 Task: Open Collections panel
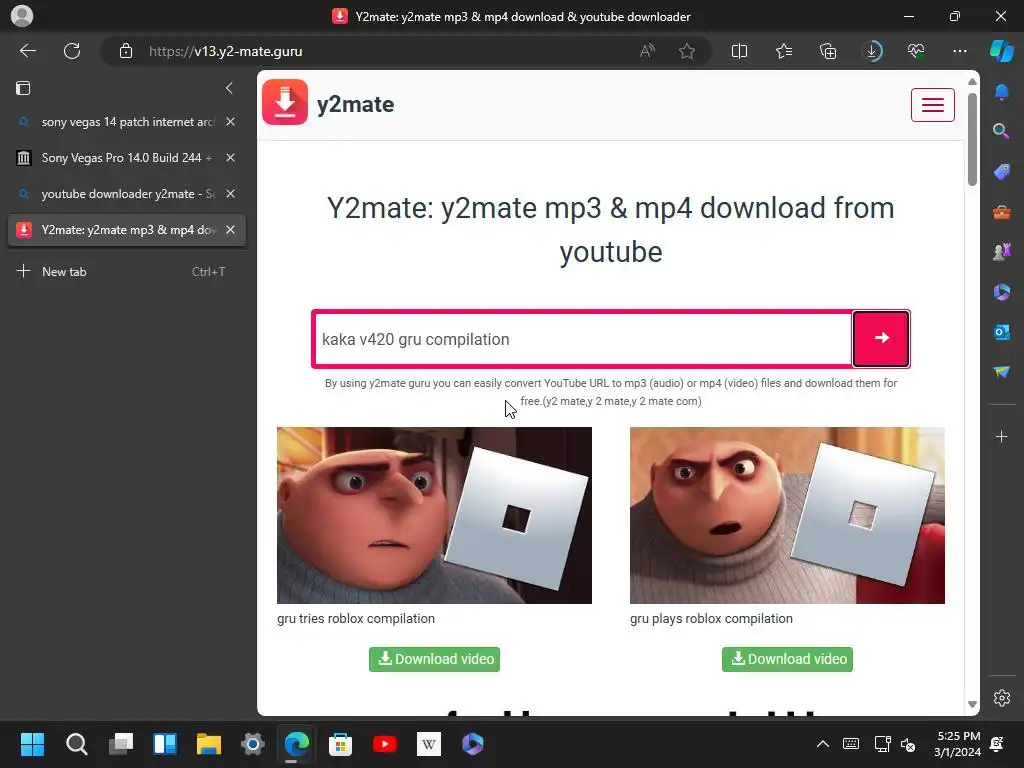click(828, 51)
